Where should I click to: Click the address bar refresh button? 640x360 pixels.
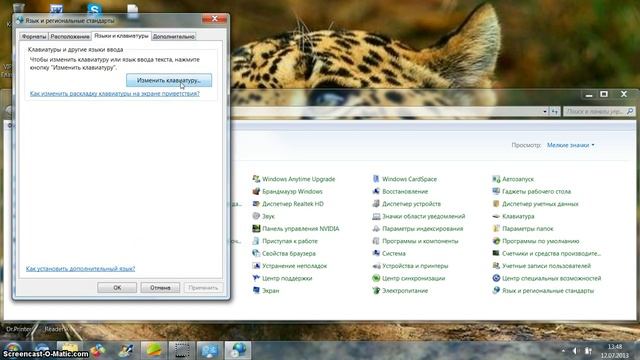(x=554, y=111)
